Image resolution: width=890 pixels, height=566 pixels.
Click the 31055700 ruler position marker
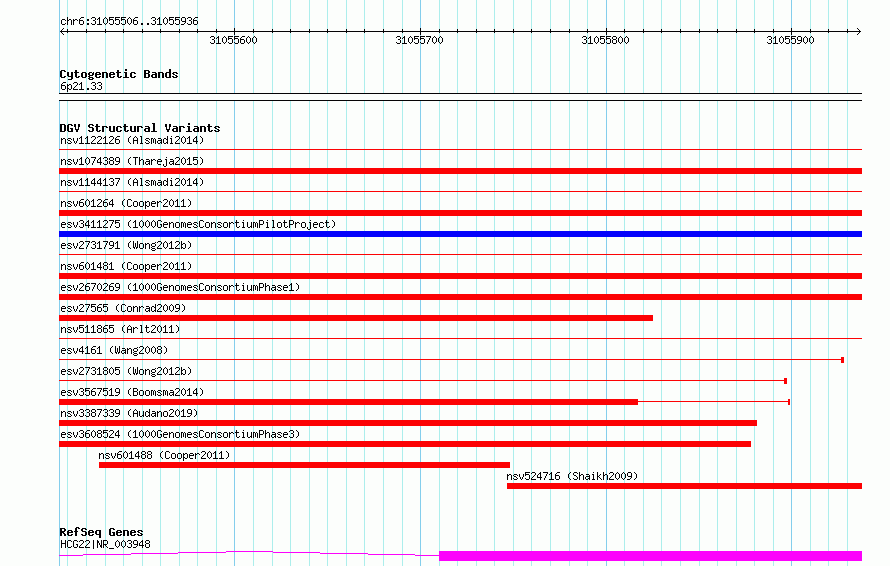click(419, 40)
